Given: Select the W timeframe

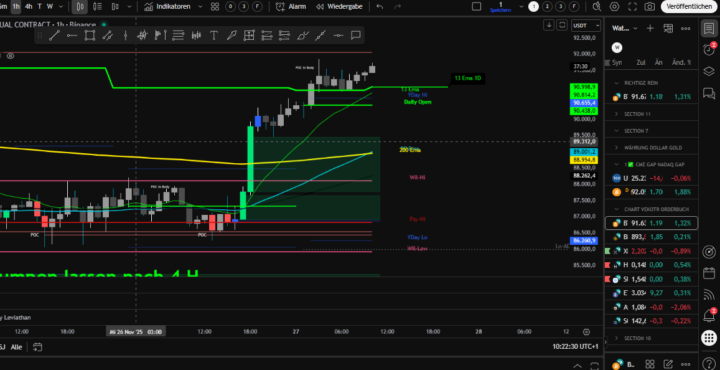Looking at the screenshot, I should pos(50,6).
